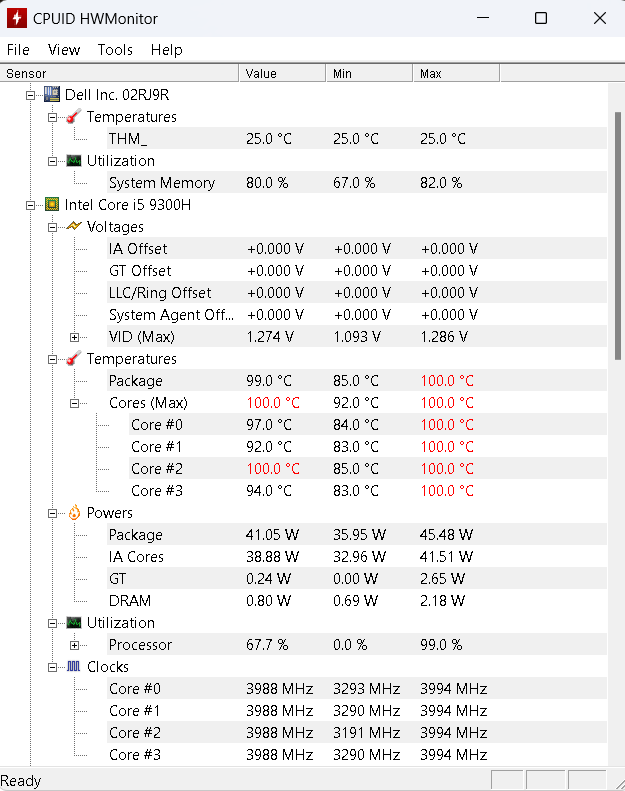Click the Max column header
Viewport: 625px width, 791px height.
coord(456,73)
